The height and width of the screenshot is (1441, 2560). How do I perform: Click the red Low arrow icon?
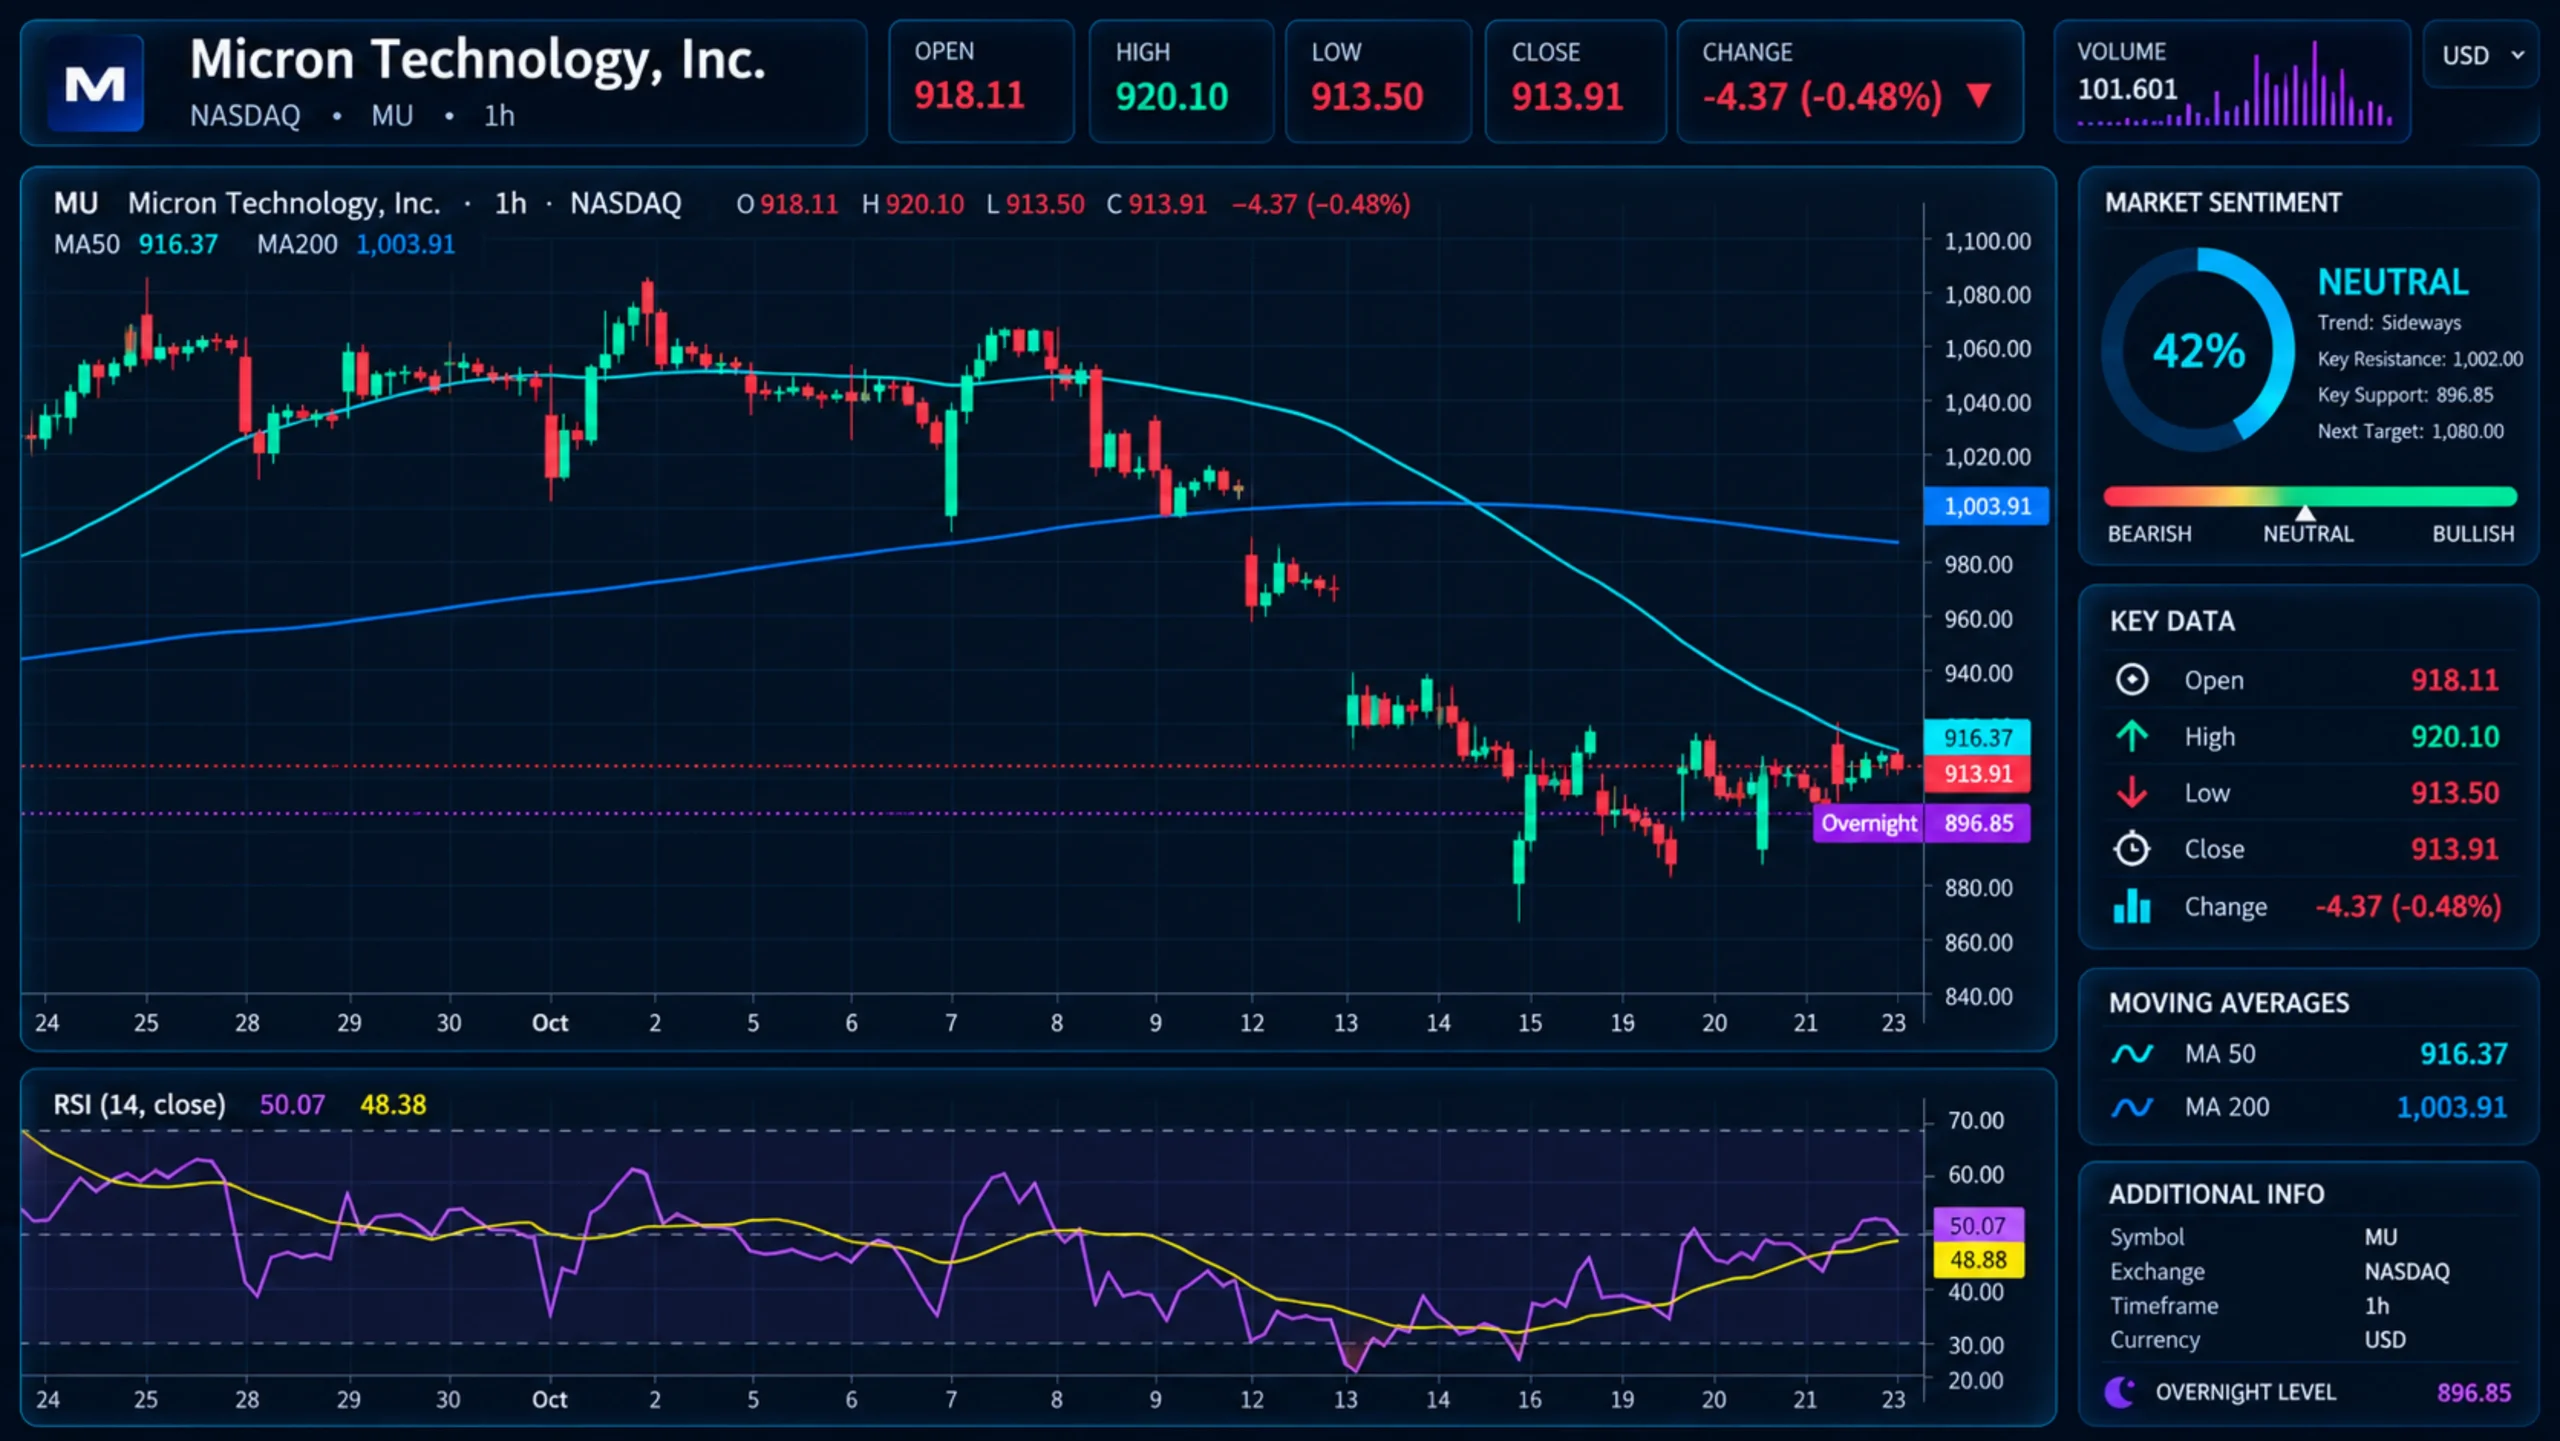[x=2131, y=792]
